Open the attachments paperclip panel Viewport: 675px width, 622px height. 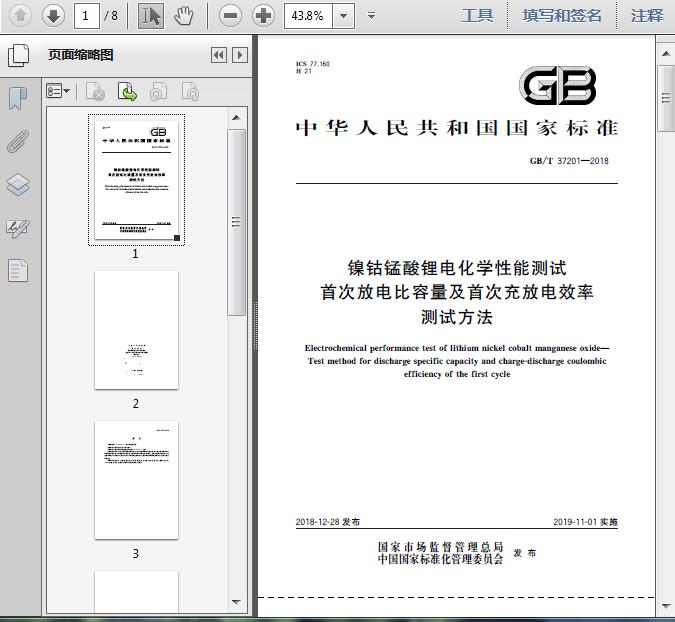[x=18, y=141]
